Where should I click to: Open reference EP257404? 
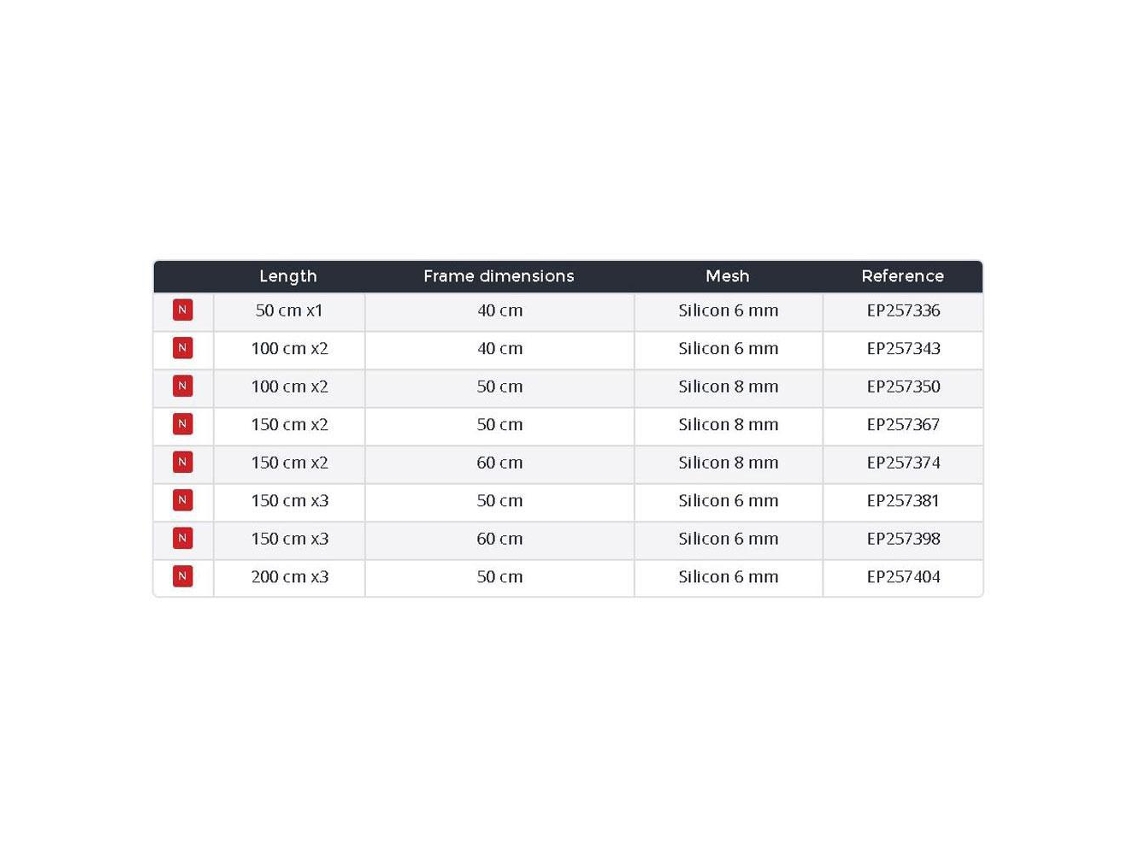903,577
